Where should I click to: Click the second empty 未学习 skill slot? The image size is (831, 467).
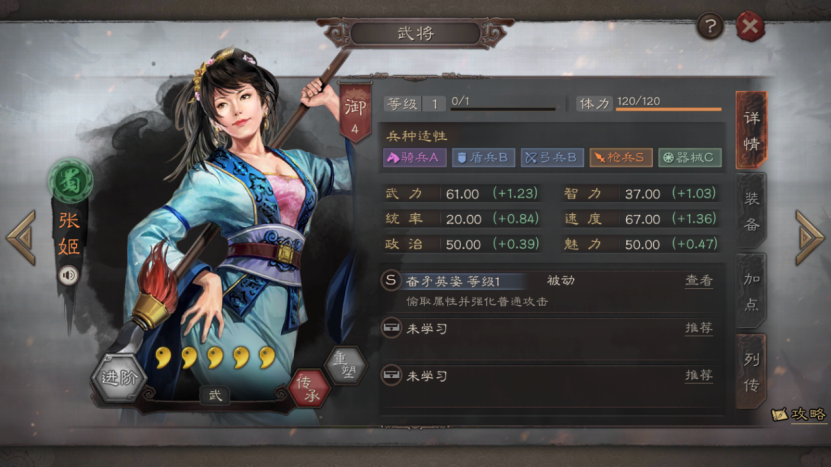(x=550, y=376)
